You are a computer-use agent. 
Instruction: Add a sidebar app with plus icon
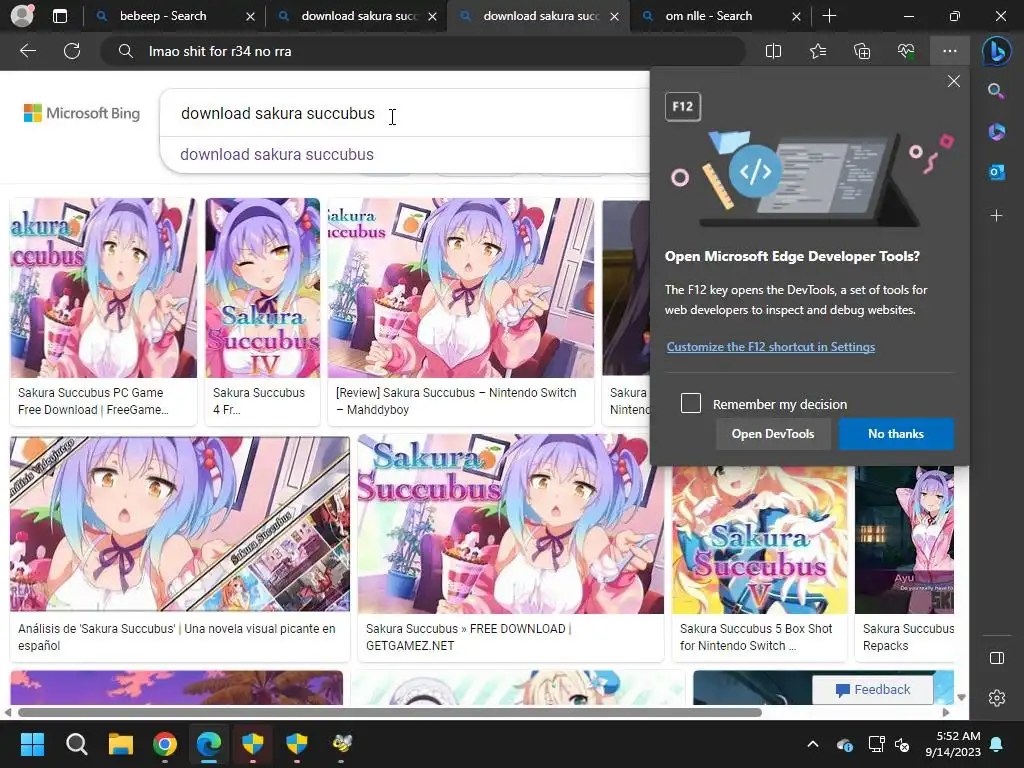point(997,216)
